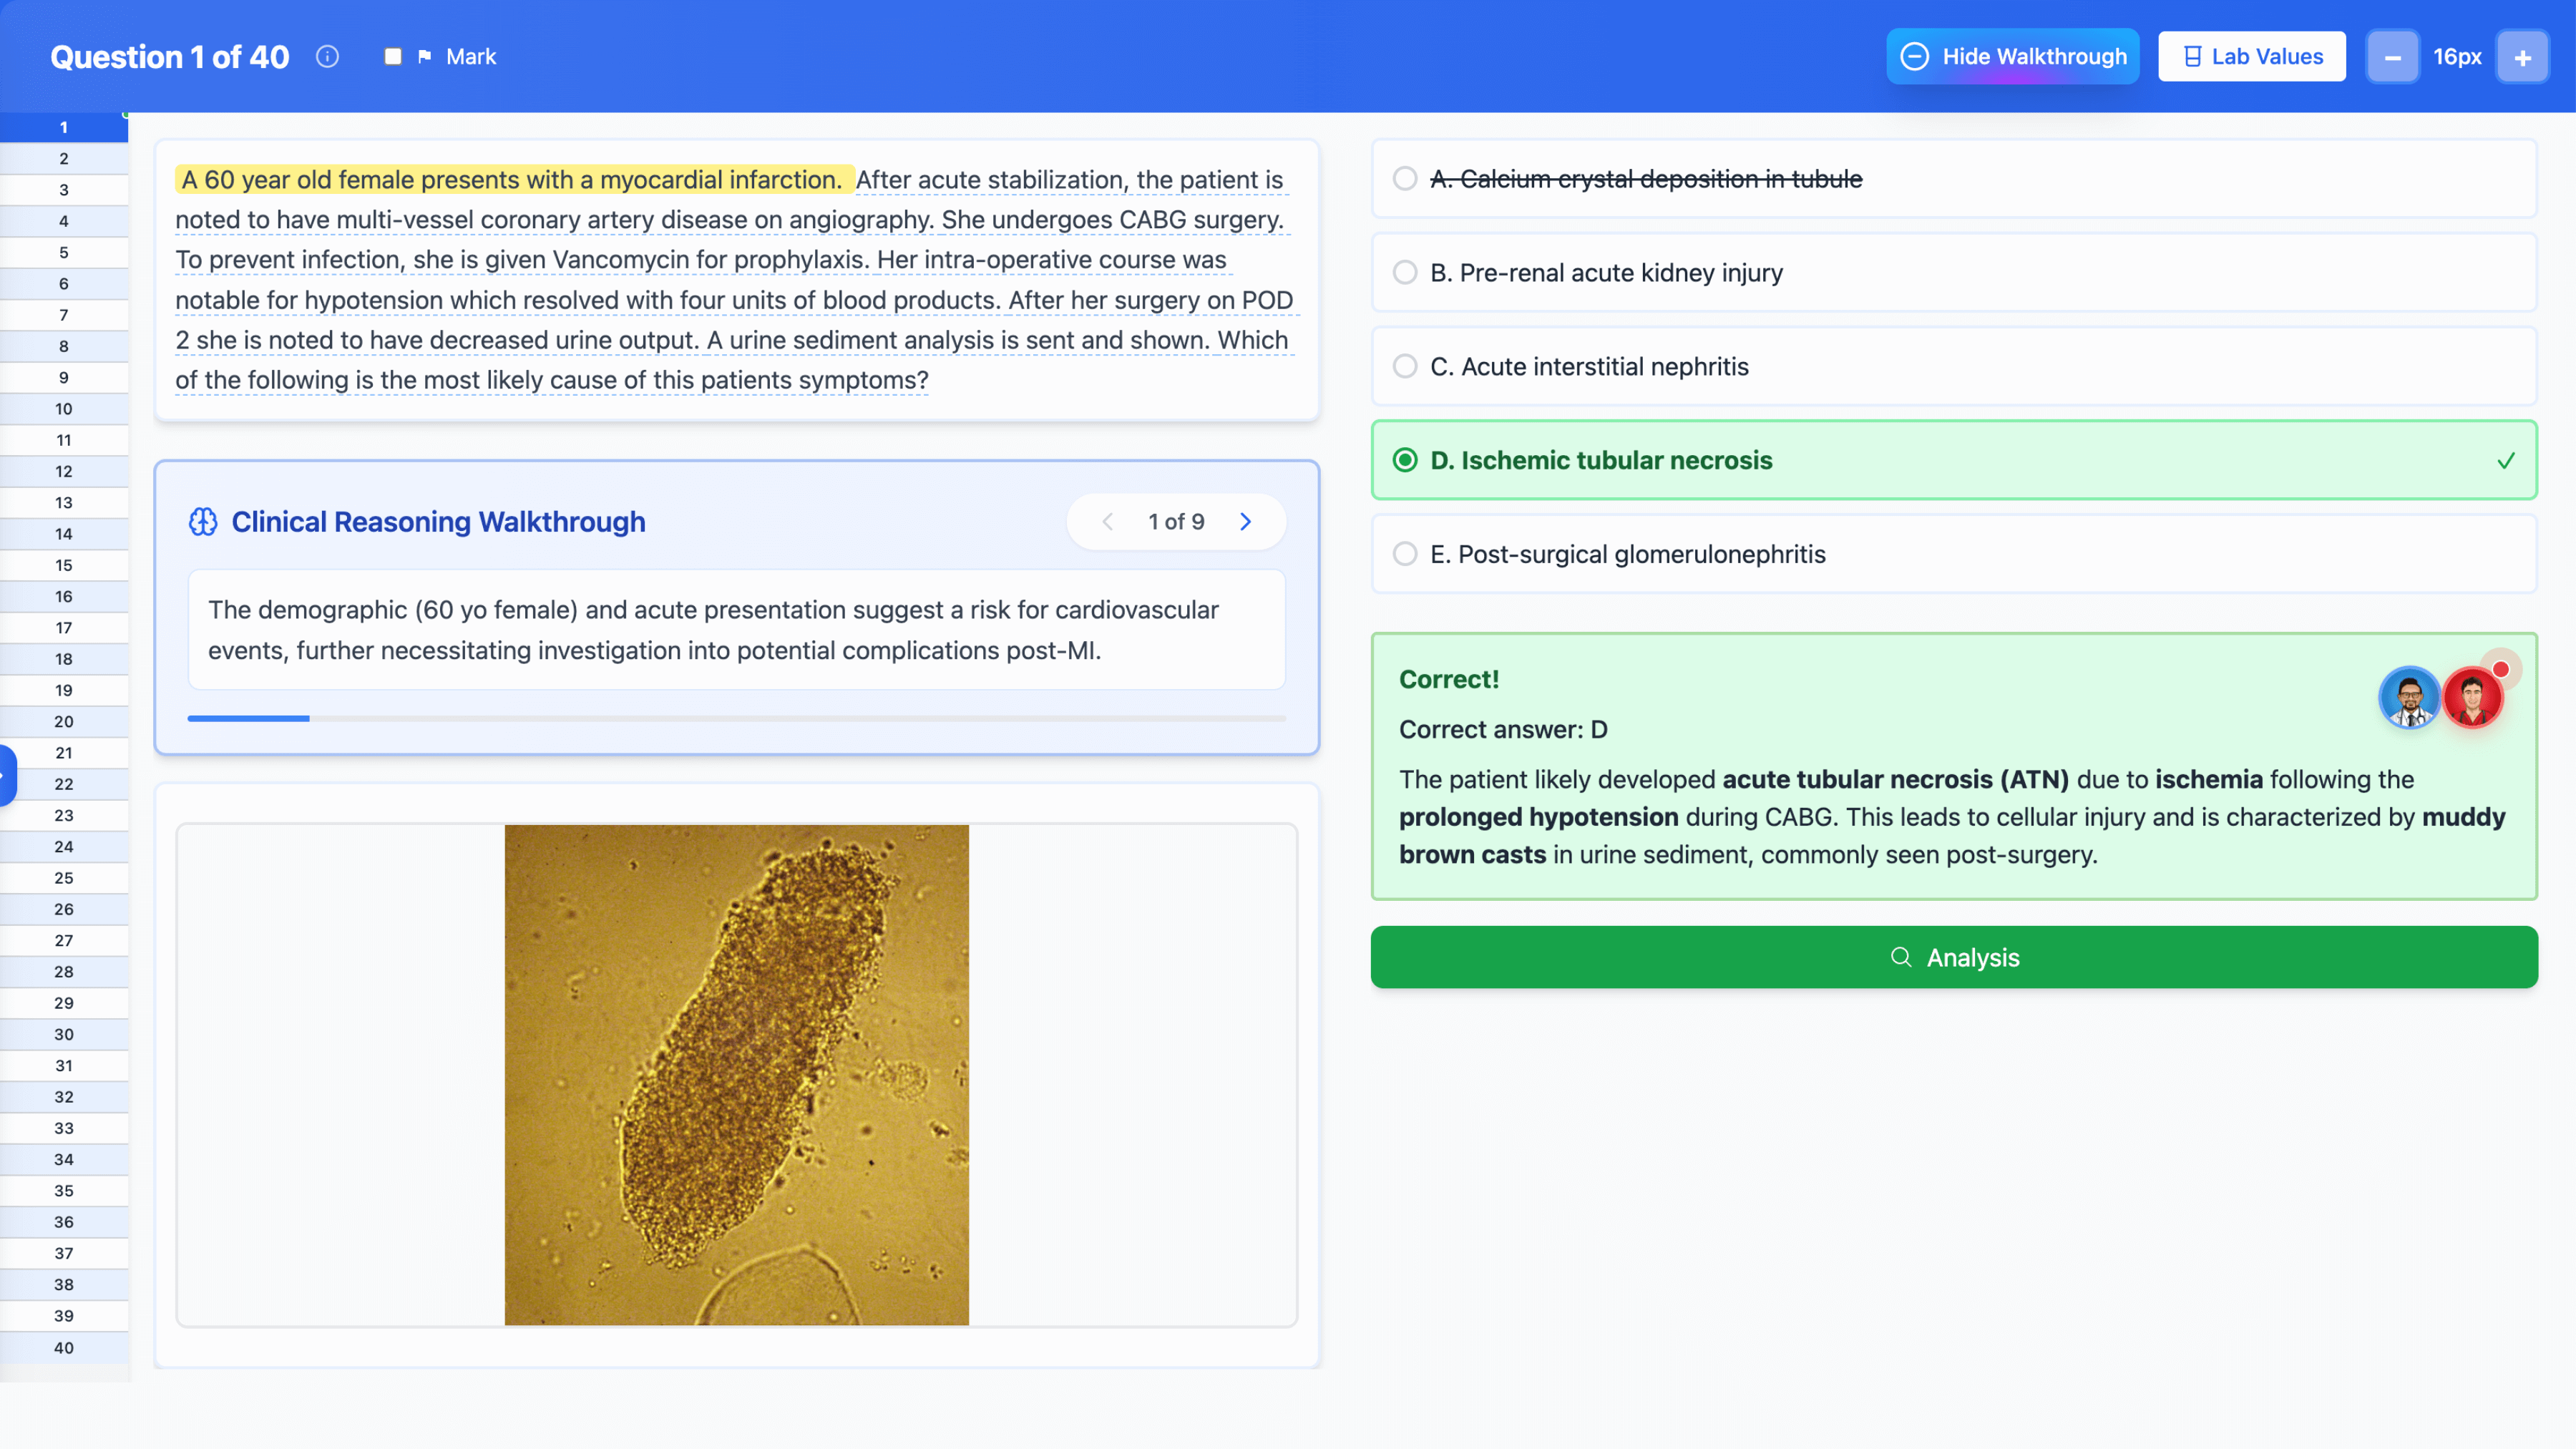The height and width of the screenshot is (1449, 2576).
Task: Increase font size with plus button
Action: tap(2522, 57)
